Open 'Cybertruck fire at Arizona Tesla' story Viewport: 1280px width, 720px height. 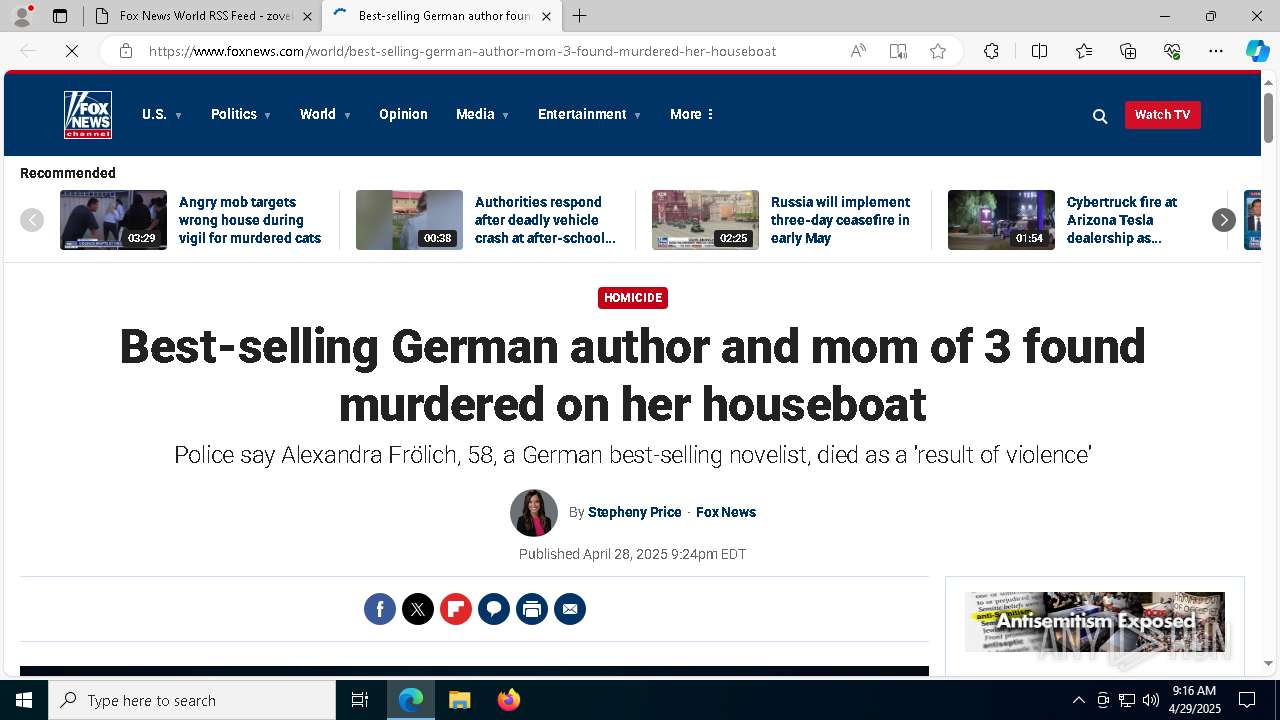click(1121, 220)
